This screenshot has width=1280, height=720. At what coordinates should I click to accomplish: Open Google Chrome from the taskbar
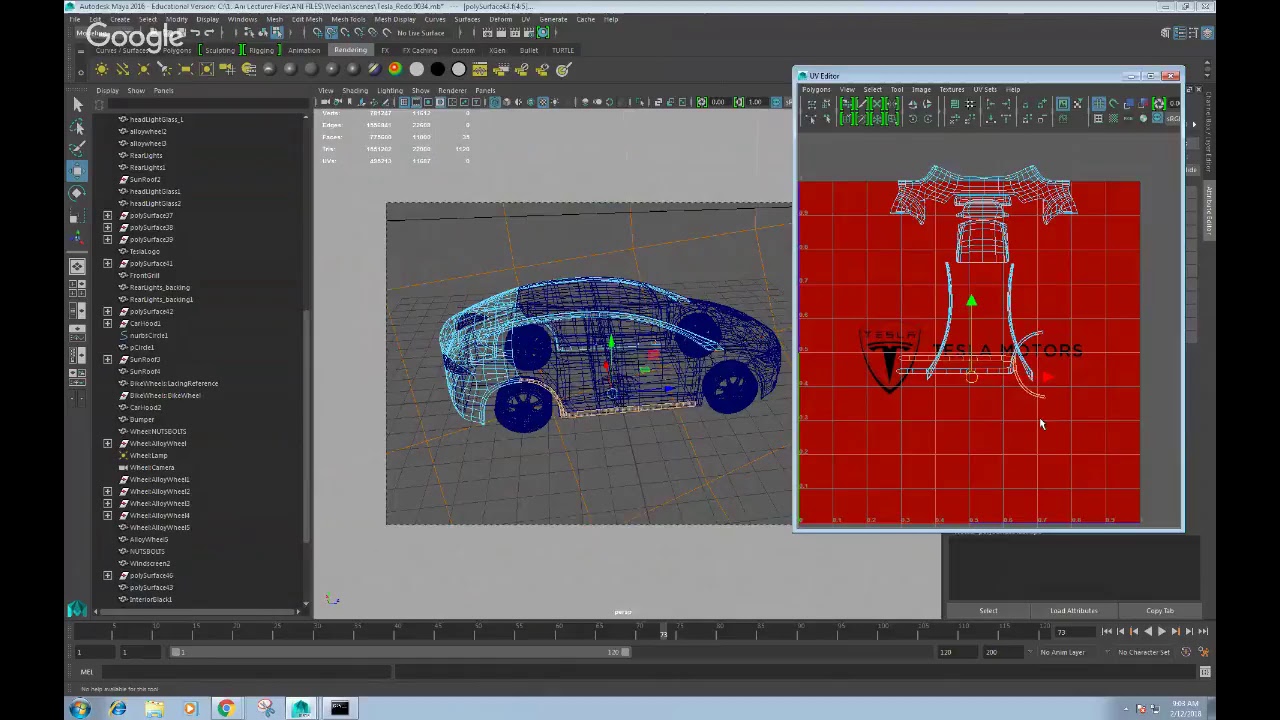[x=226, y=709]
